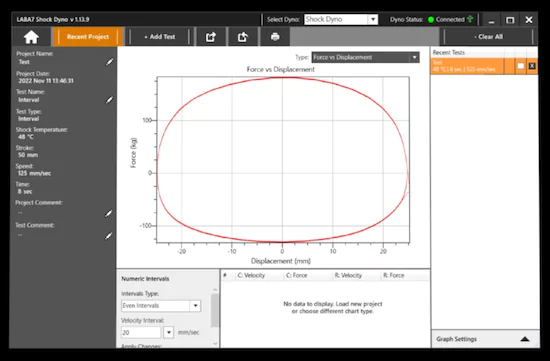Click the project date 2022 Nov 11 value
Screen dimensions: 550x361
[x=46, y=81]
